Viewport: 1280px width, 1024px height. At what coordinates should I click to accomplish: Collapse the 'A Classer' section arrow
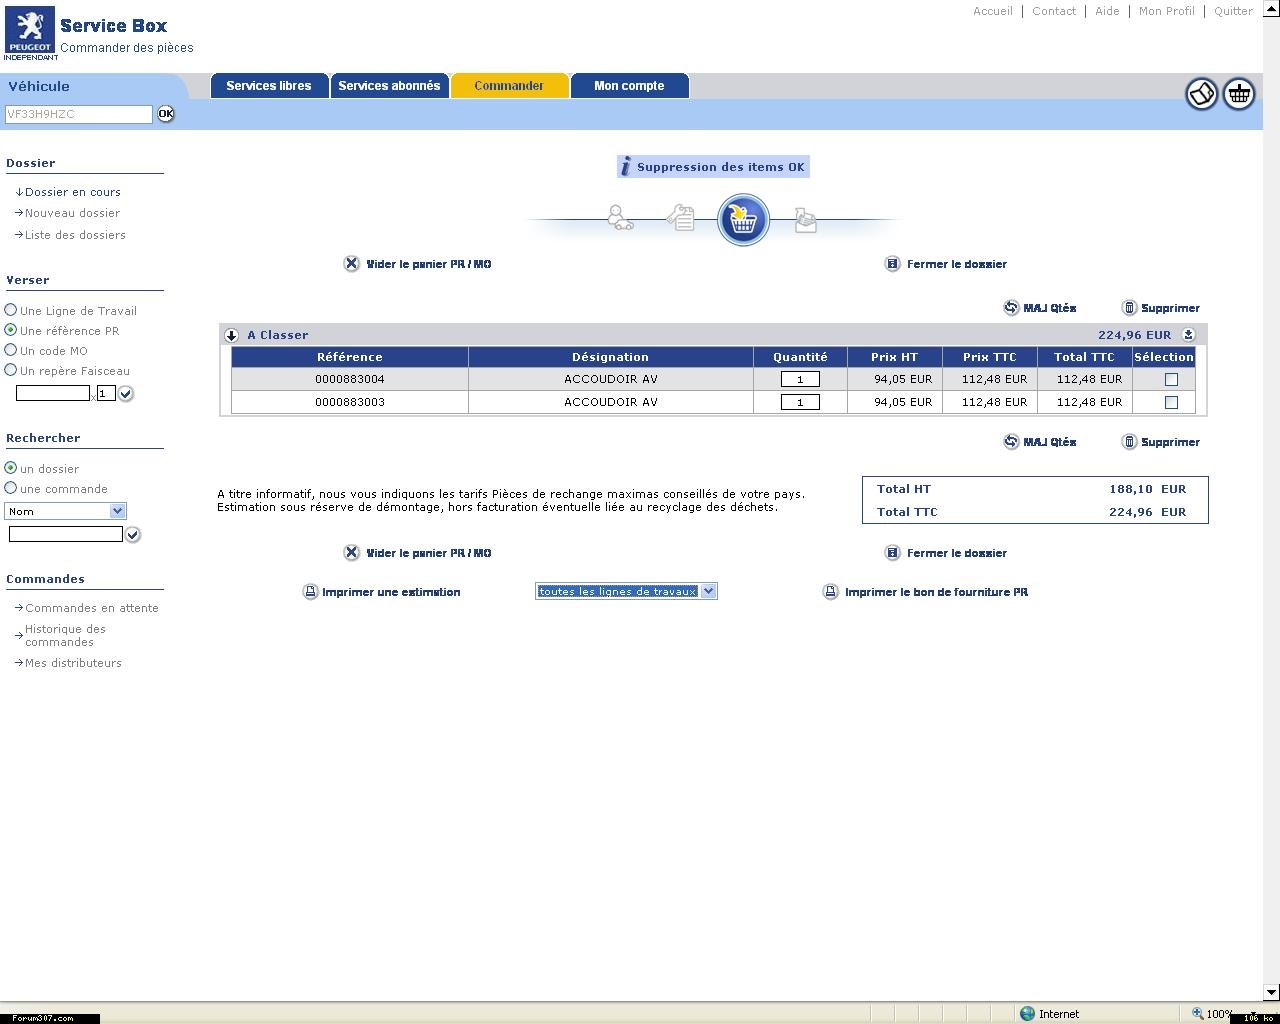232,336
